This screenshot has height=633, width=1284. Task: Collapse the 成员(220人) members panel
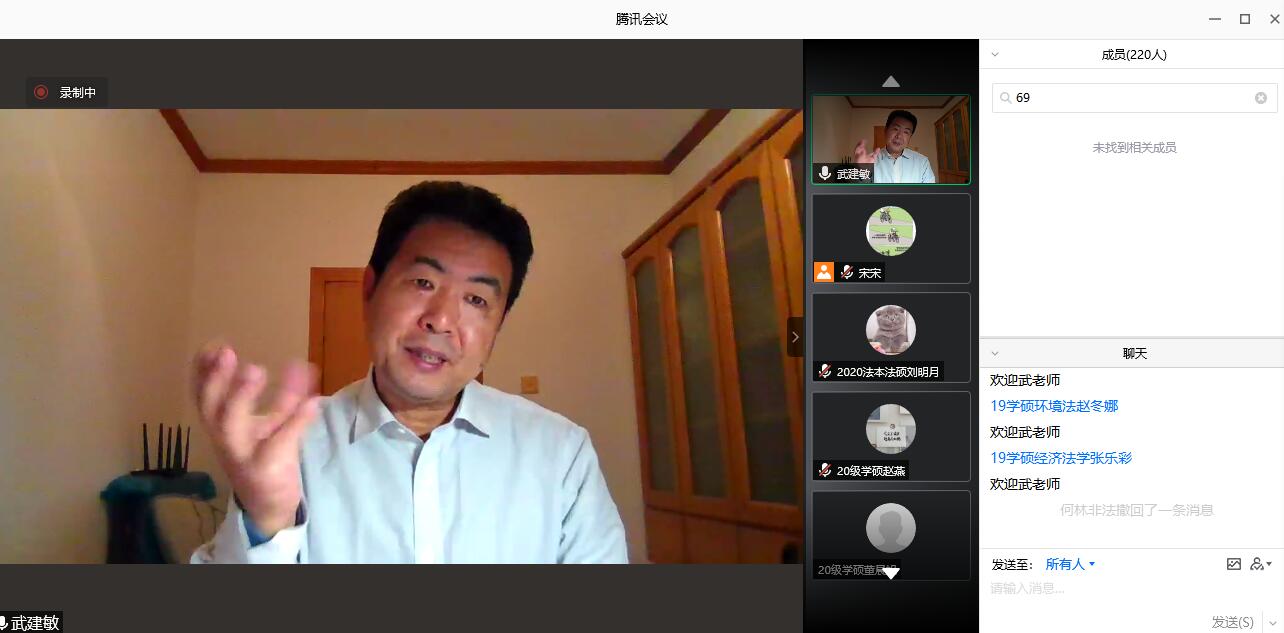(995, 55)
